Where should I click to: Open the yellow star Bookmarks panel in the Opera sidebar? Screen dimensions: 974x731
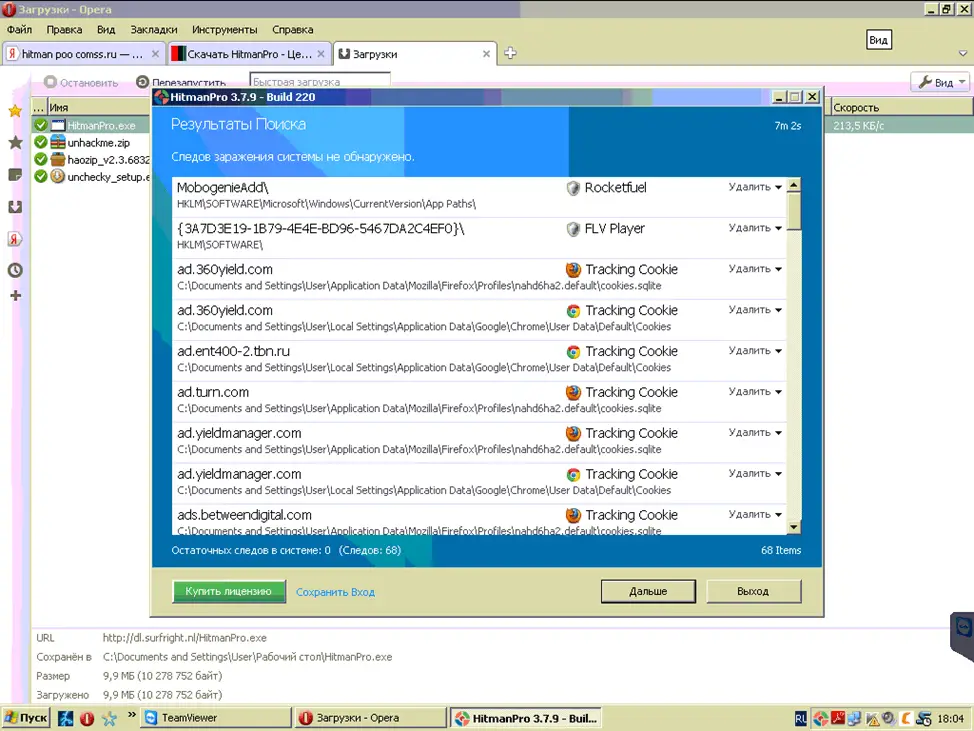pyautogui.click(x=15, y=111)
